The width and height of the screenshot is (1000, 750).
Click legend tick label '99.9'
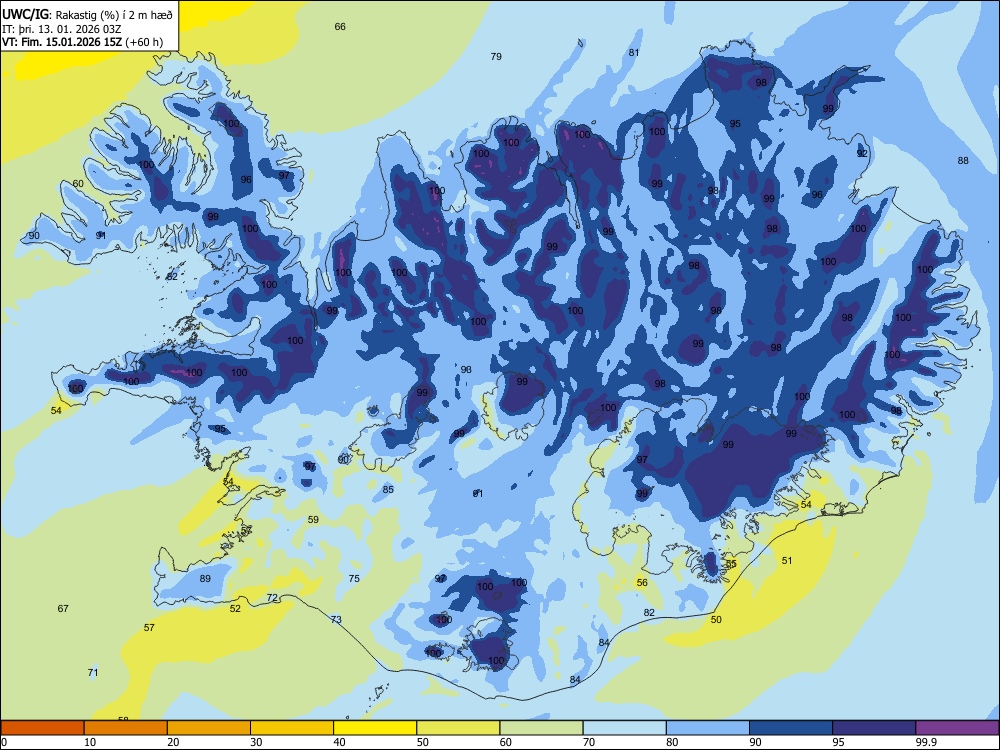(925, 742)
